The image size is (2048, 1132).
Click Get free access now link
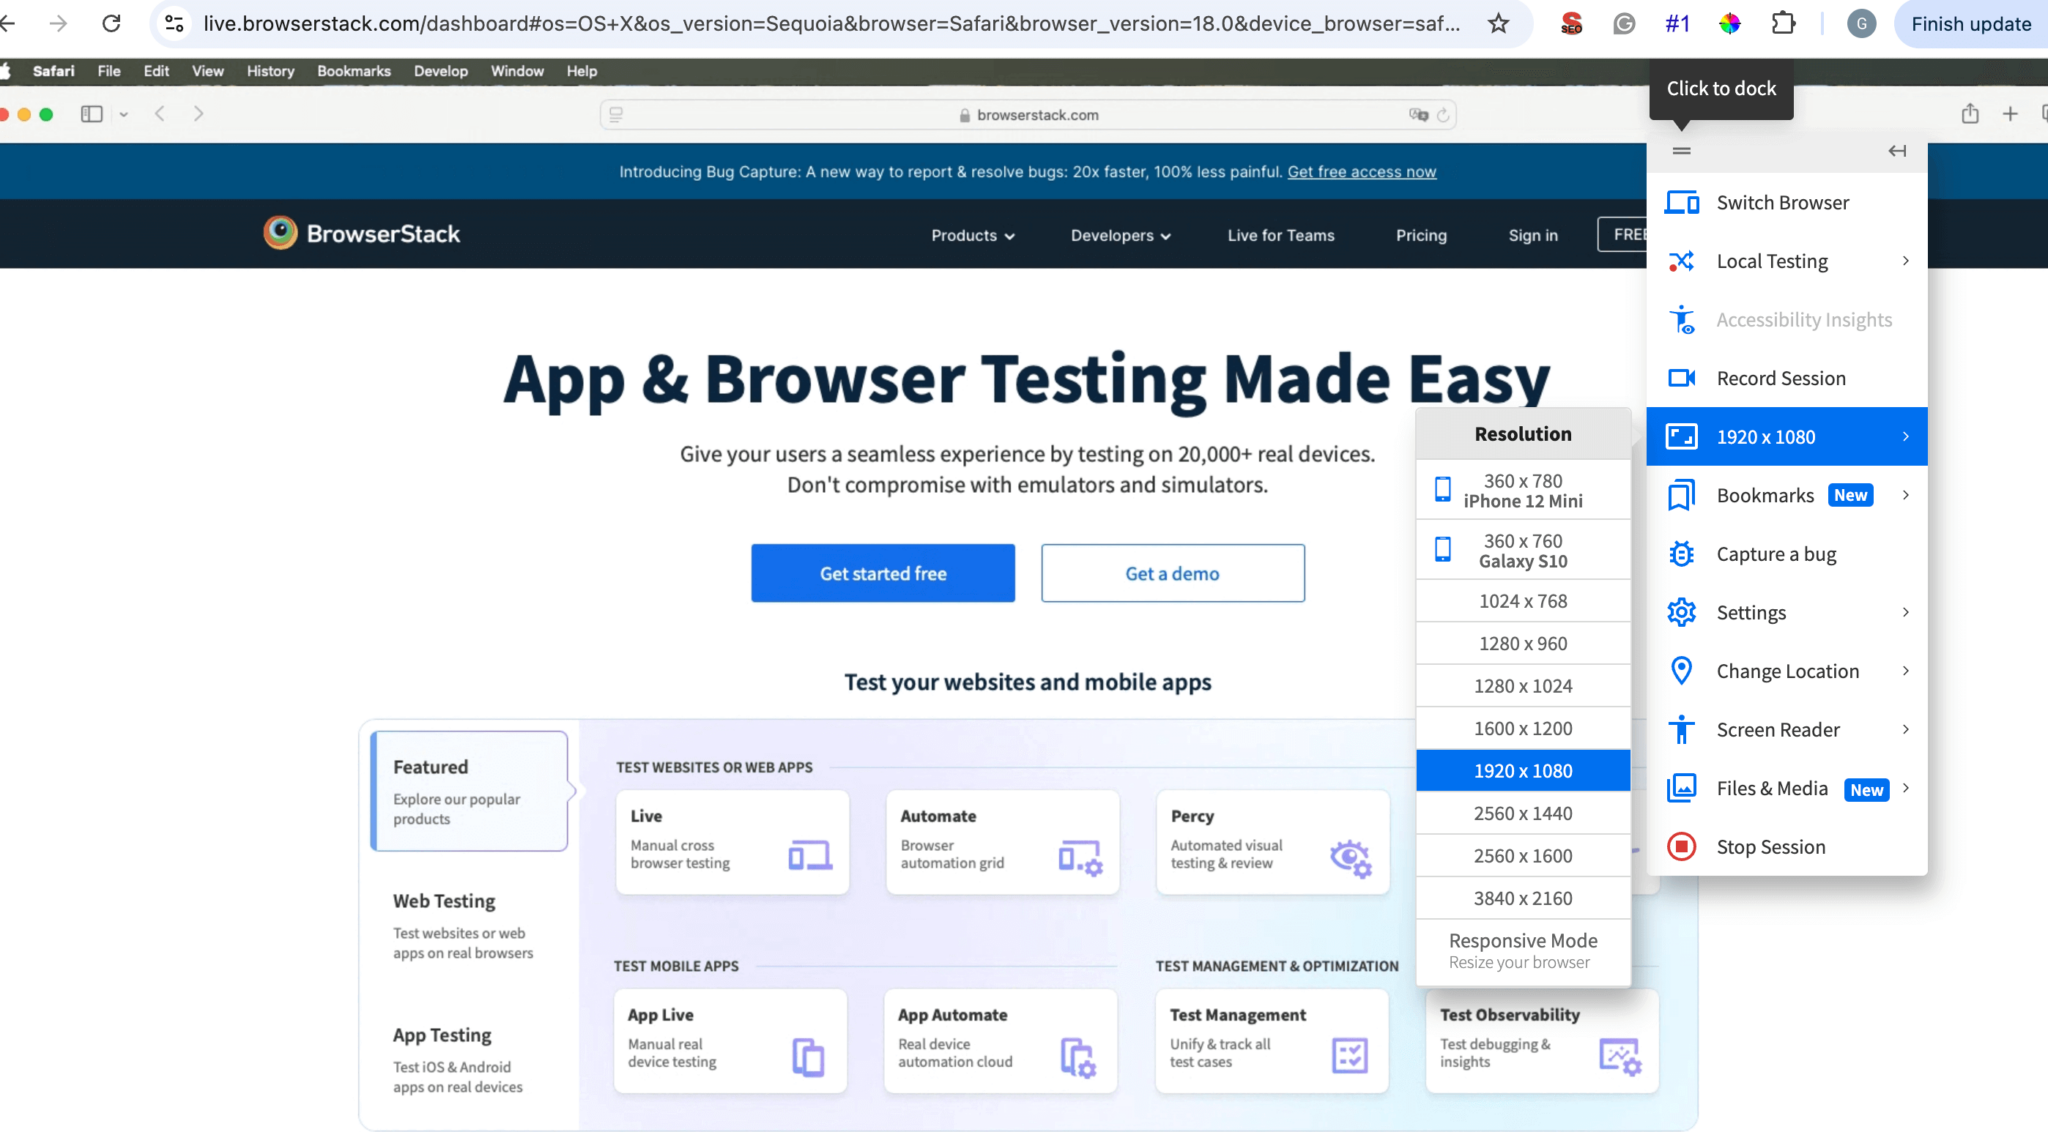(1361, 172)
